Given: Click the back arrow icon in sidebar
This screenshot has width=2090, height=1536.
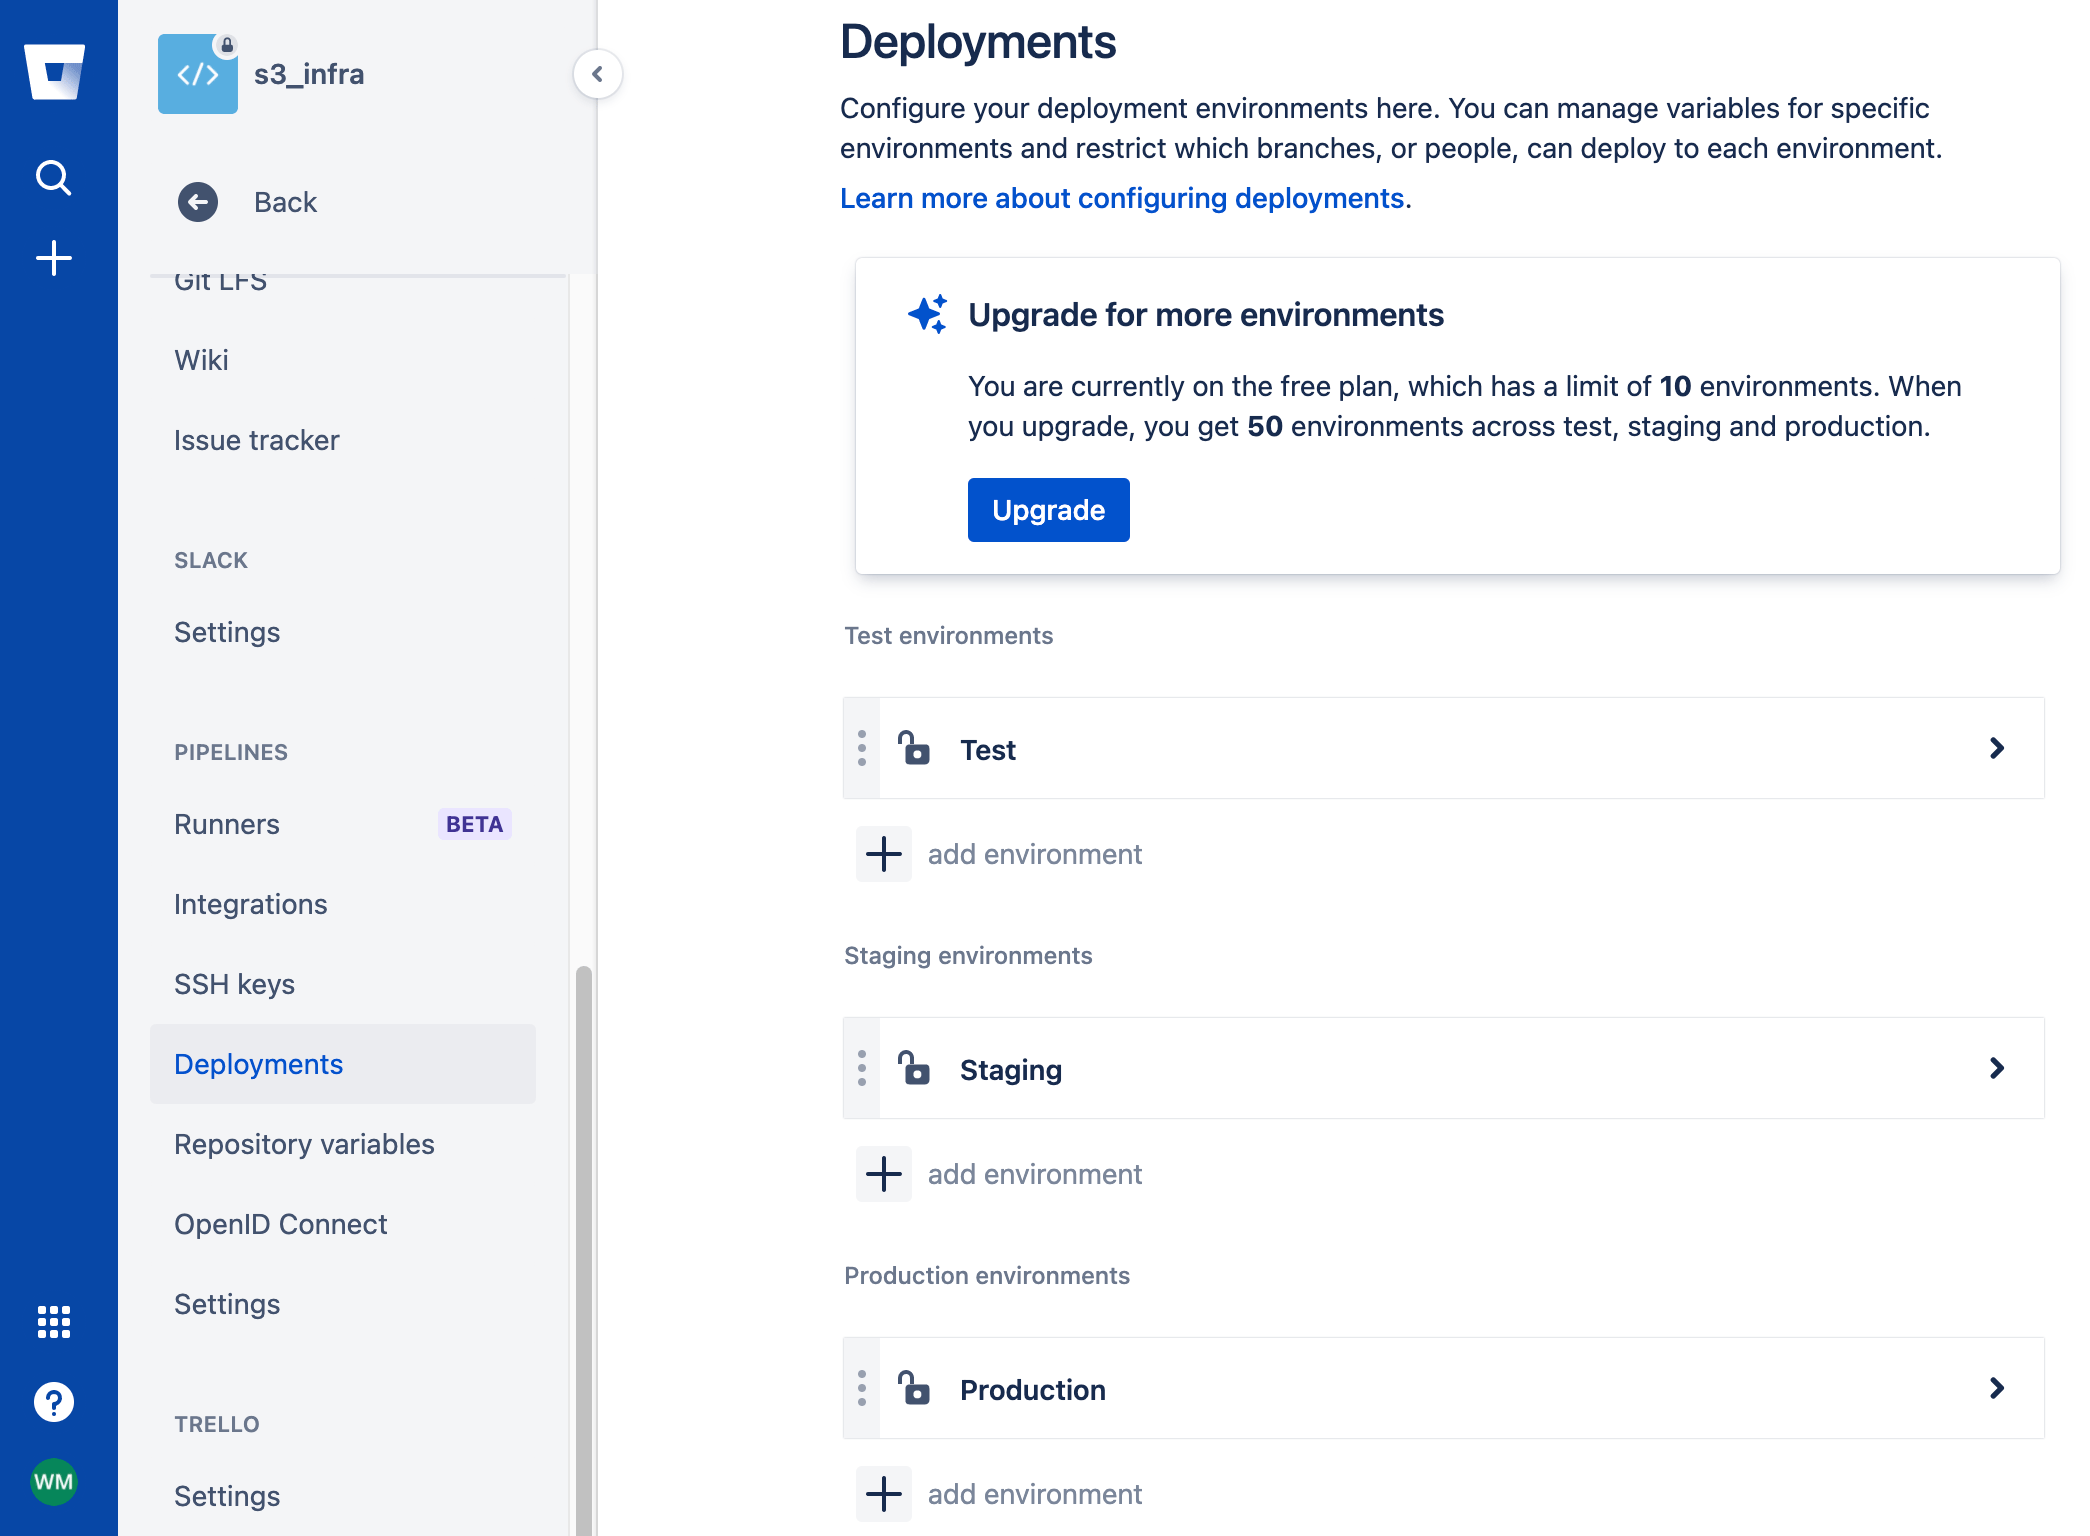Looking at the screenshot, I should point(200,201).
